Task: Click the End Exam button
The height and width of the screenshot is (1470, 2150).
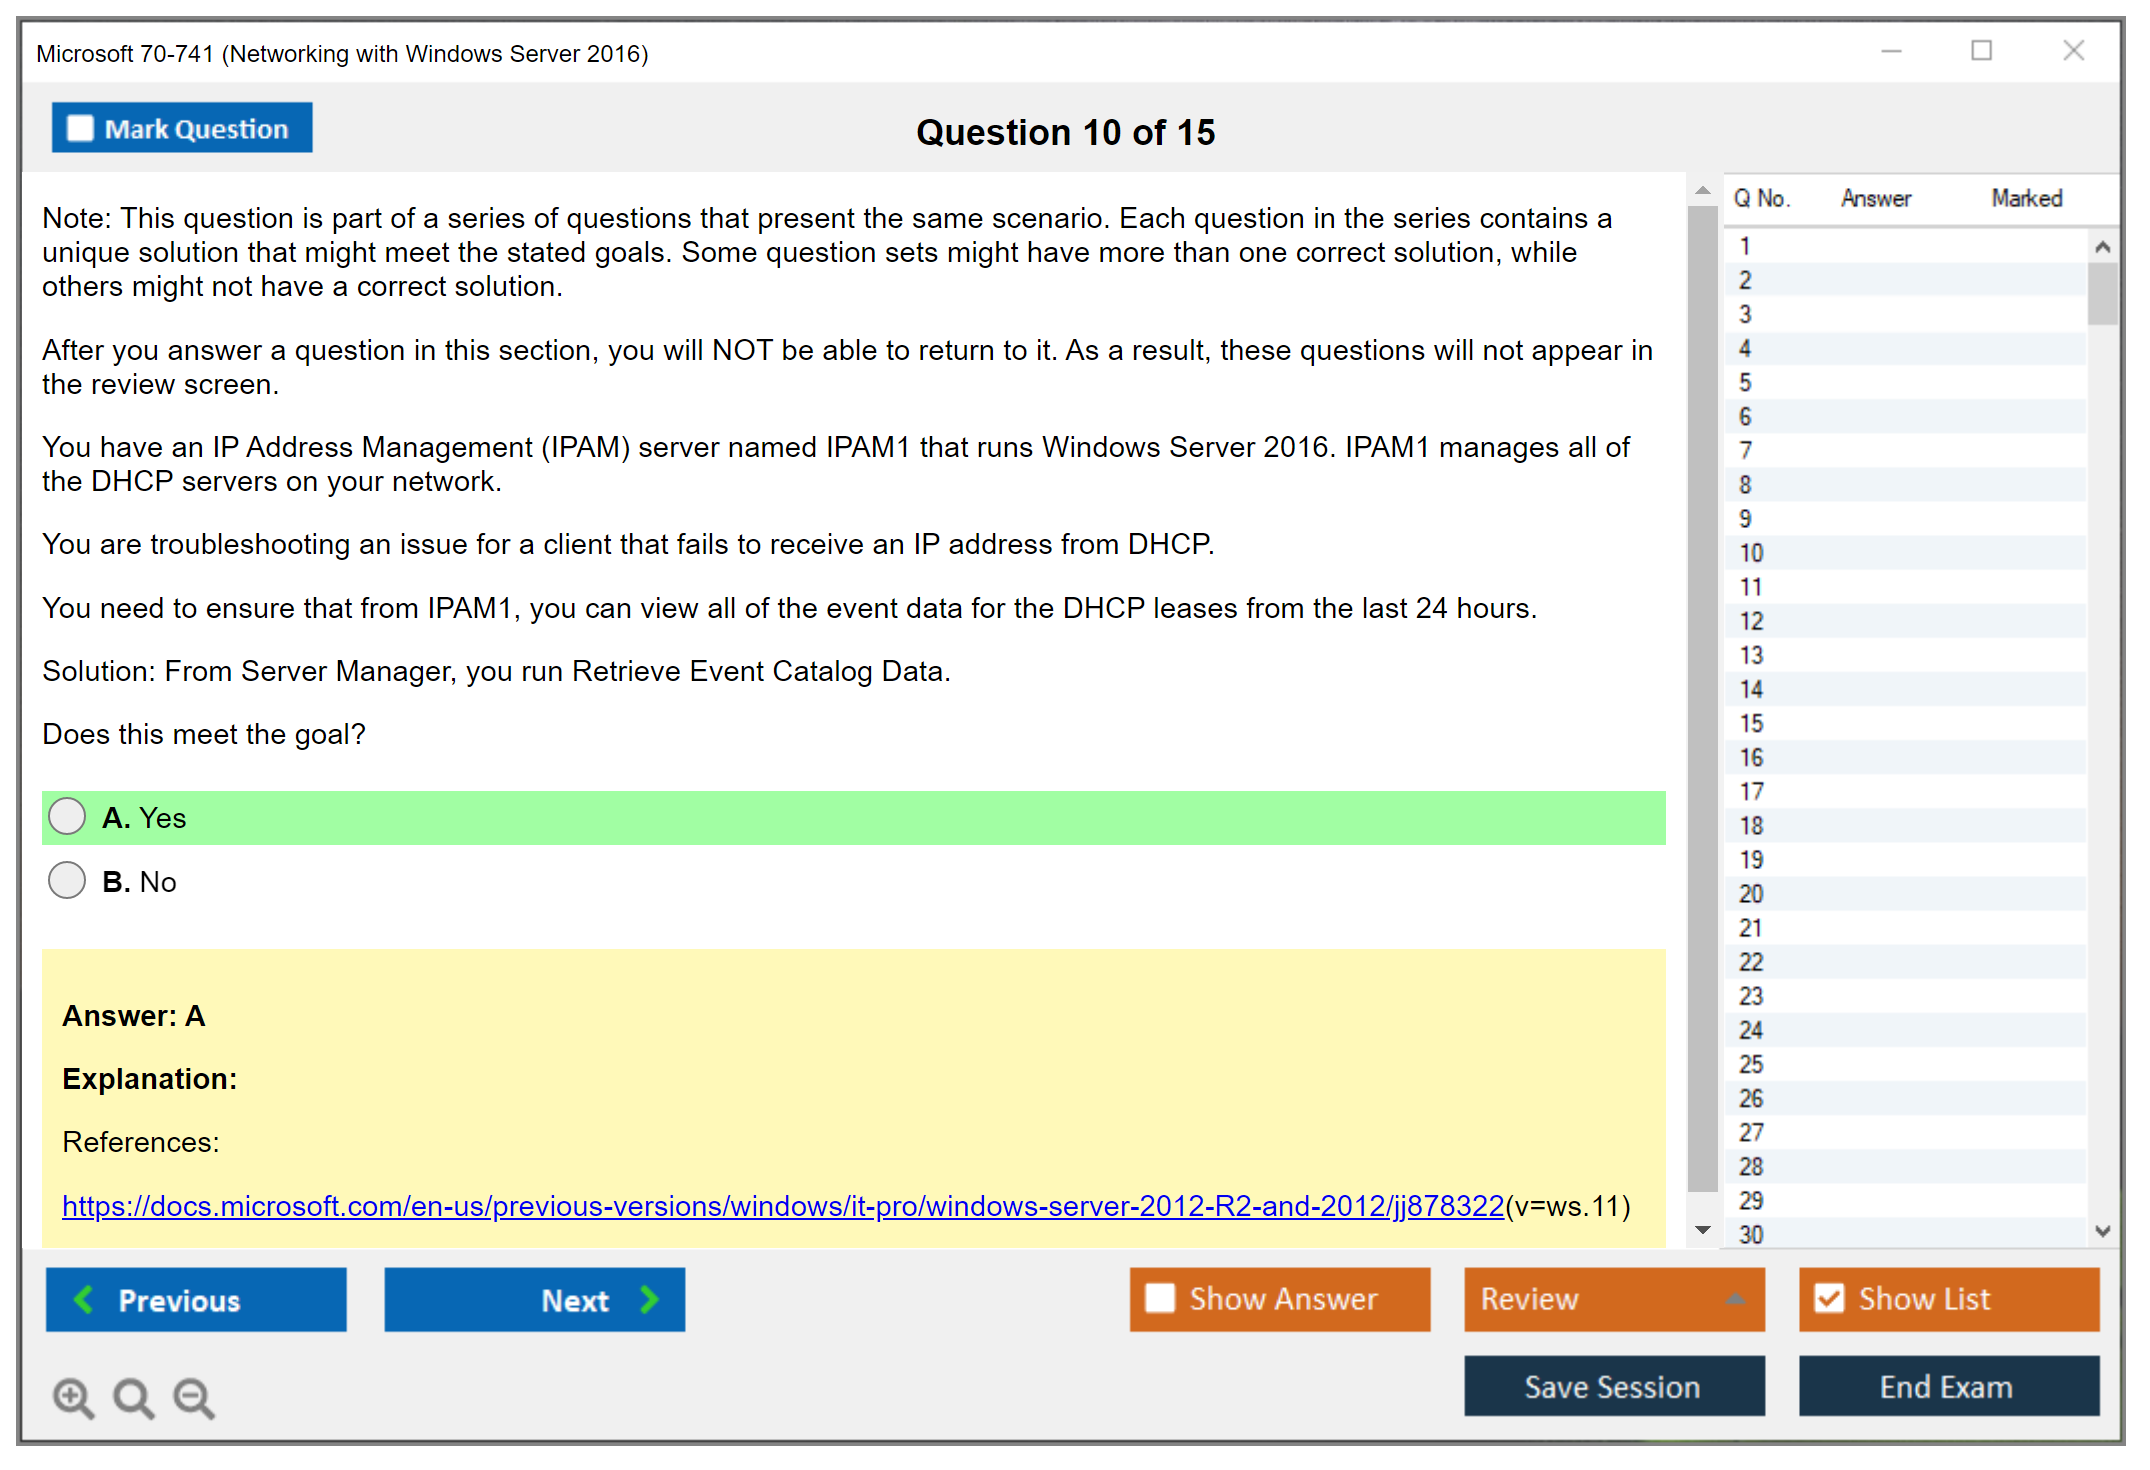Action: coord(1947,1386)
